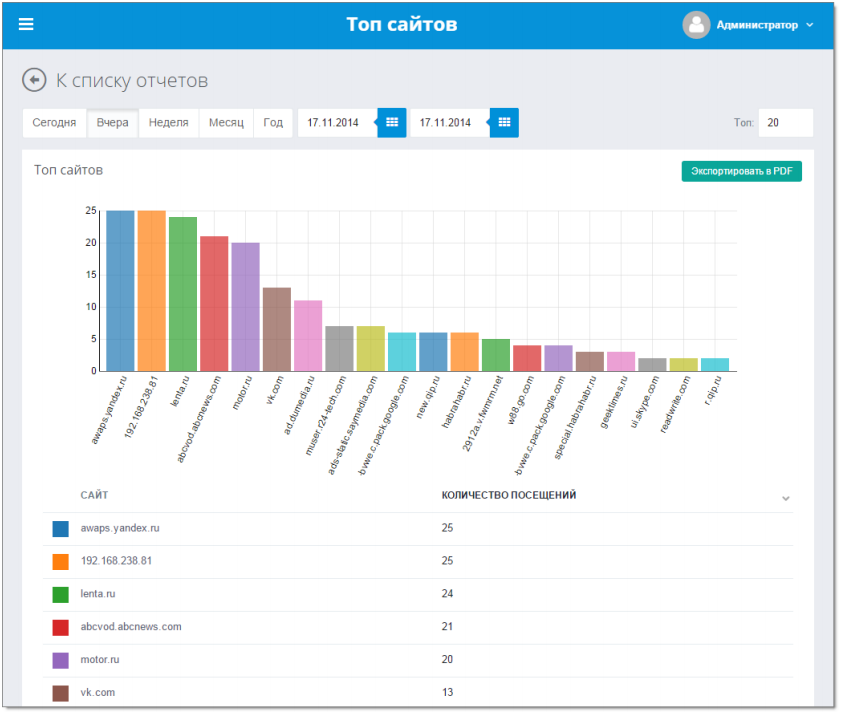This screenshot has width=842, height=712.
Task: Choose the Месяц period tab
Action: coord(226,122)
